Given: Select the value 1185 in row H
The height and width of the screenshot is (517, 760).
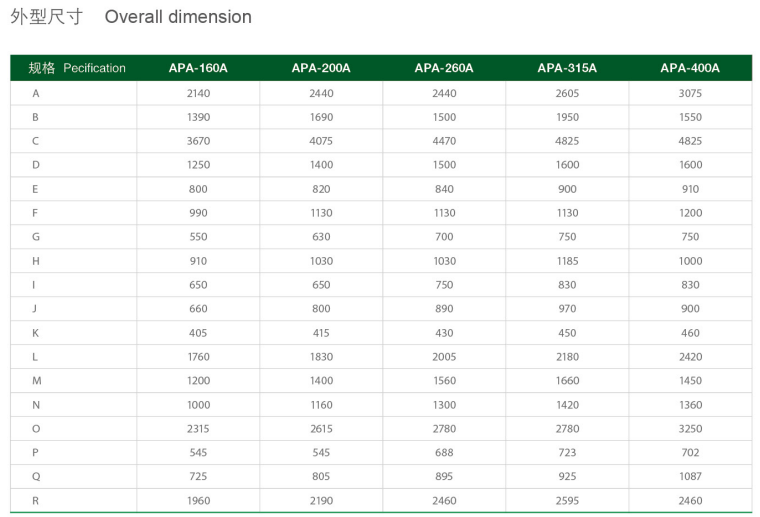Looking at the screenshot, I should pos(567,261).
